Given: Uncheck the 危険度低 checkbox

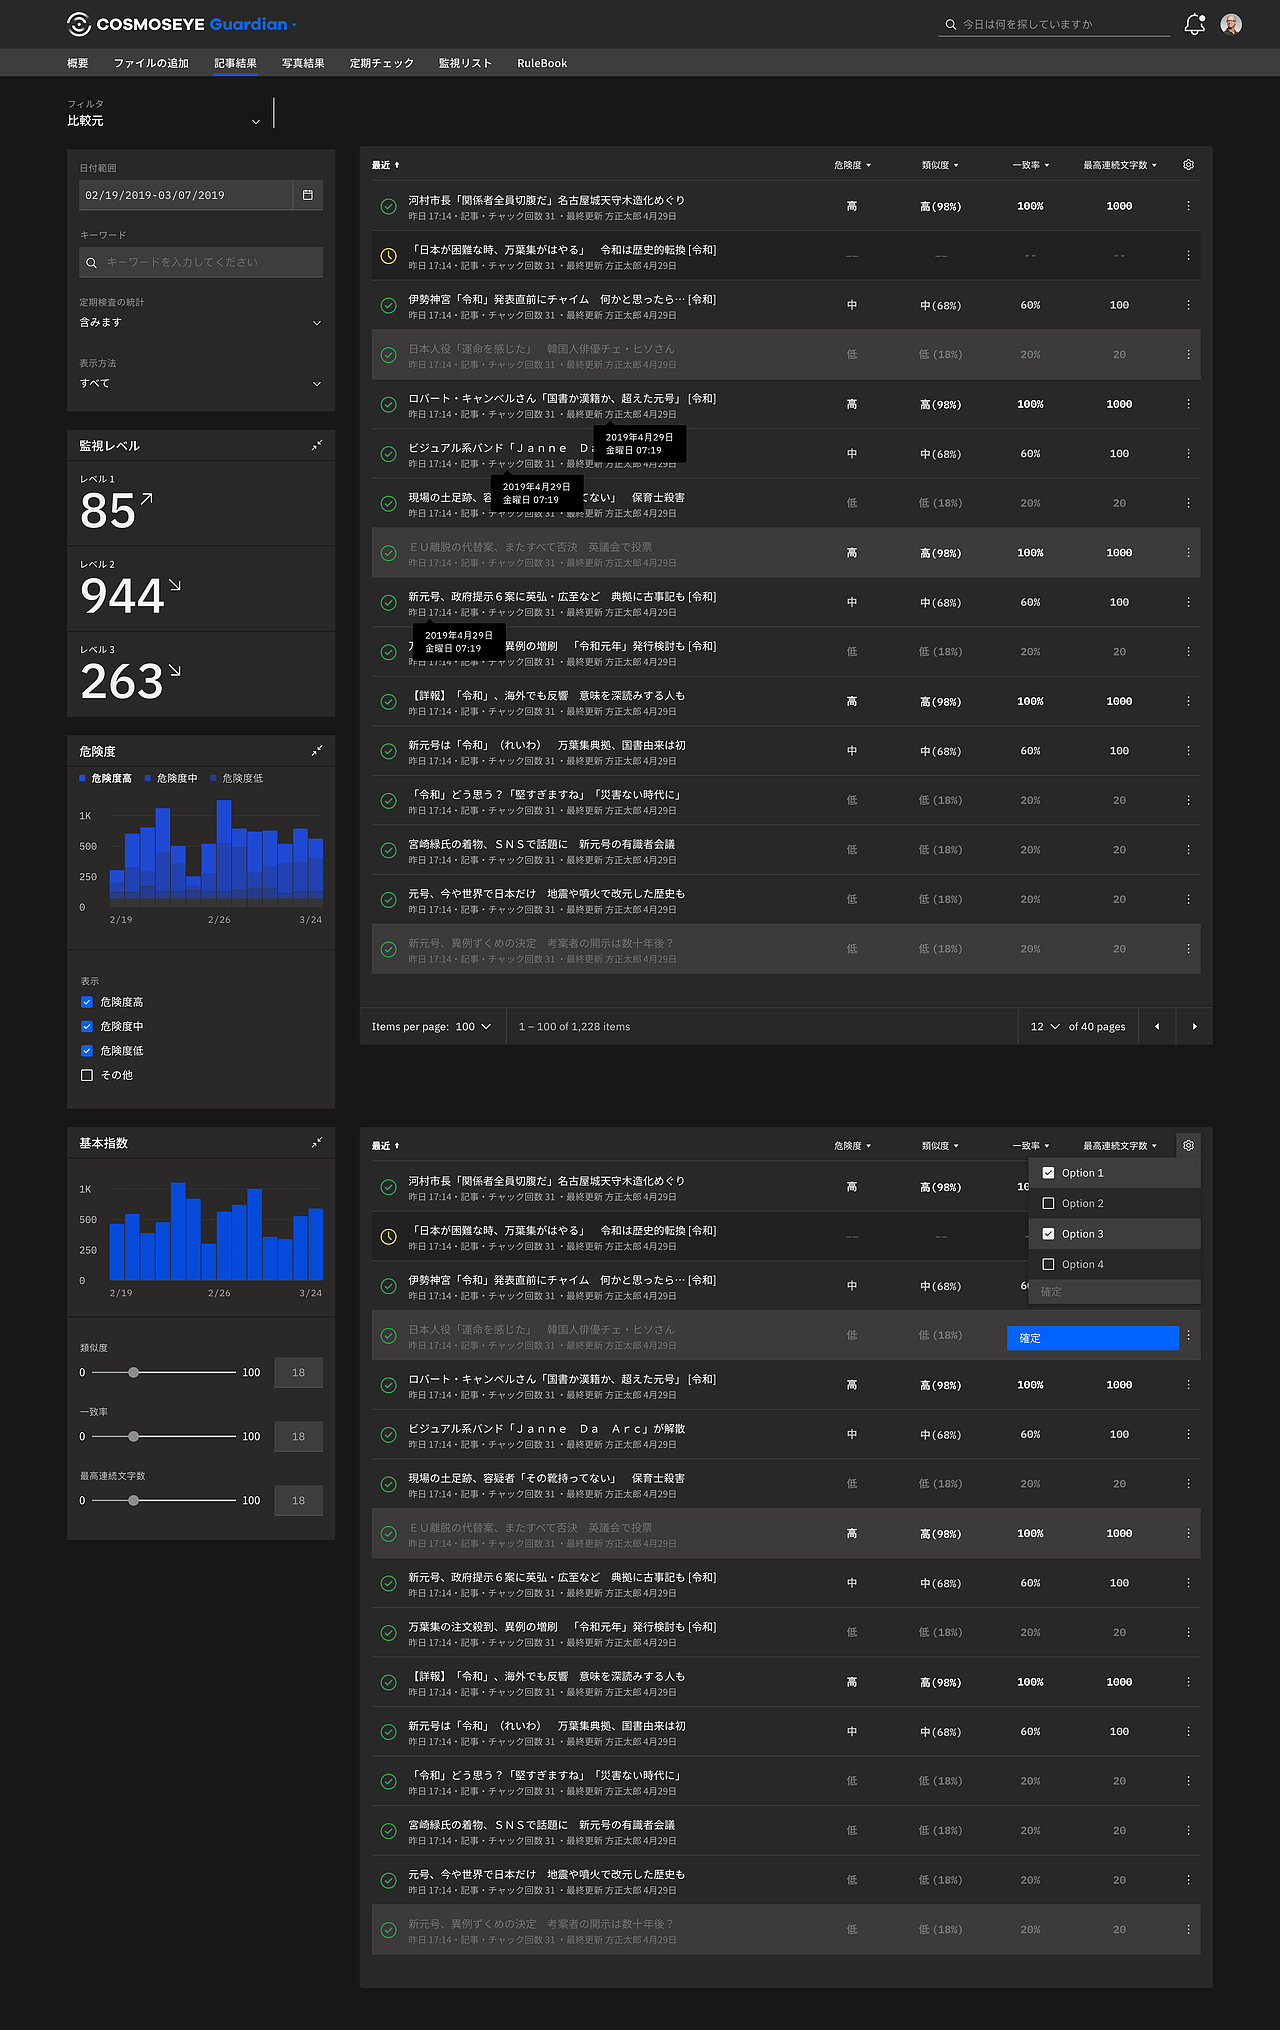Looking at the screenshot, I should point(87,1051).
